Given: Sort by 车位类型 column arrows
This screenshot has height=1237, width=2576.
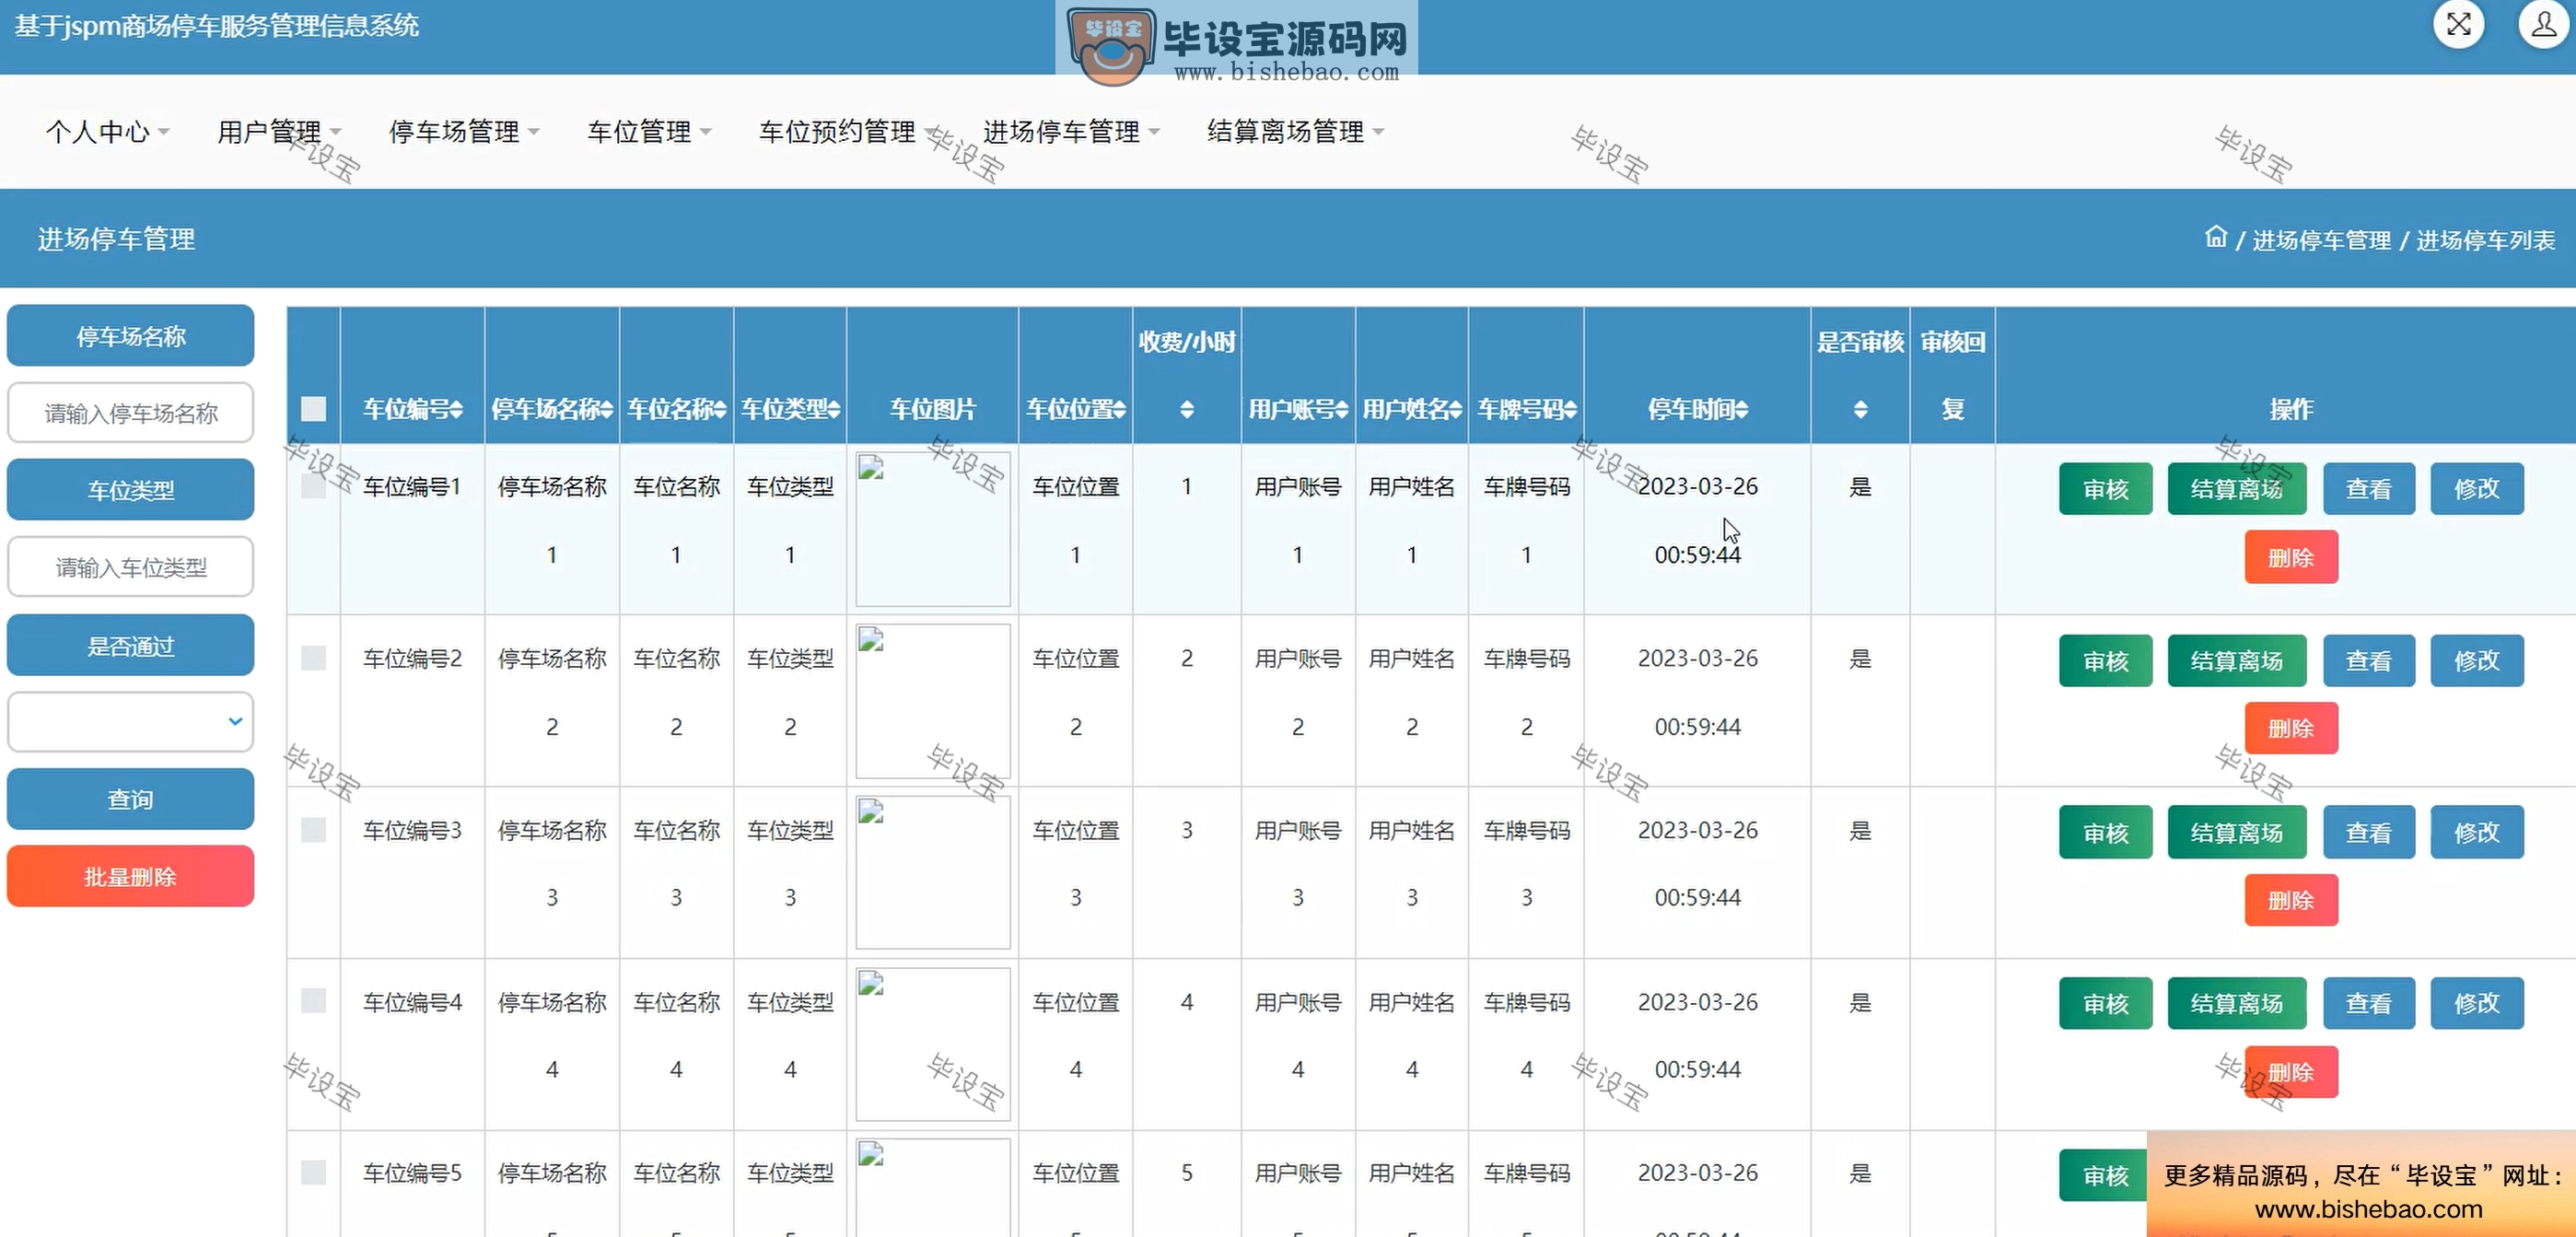Looking at the screenshot, I should tap(834, 409).
